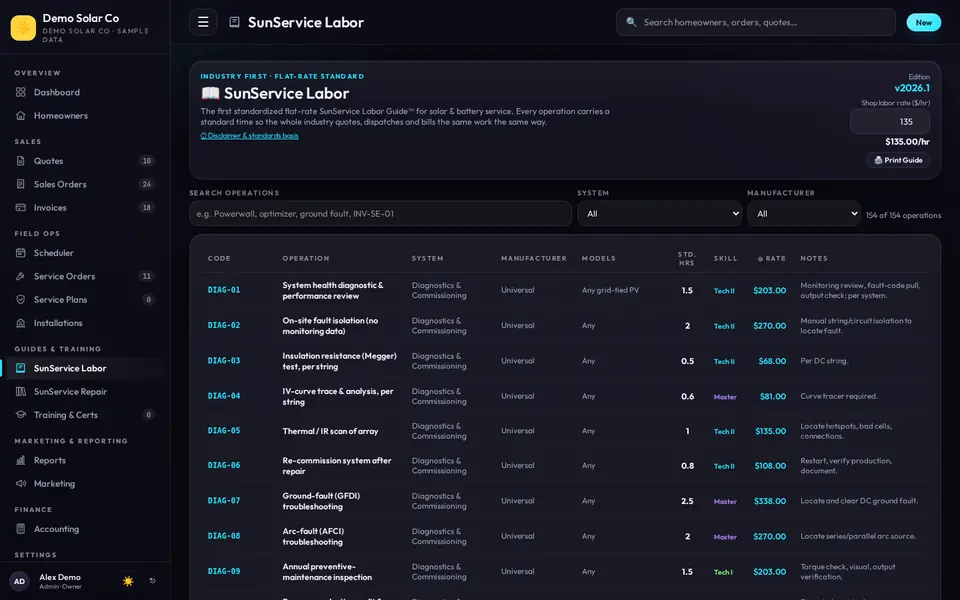
Task: Open the System filter dropdown
Action: 659,214
